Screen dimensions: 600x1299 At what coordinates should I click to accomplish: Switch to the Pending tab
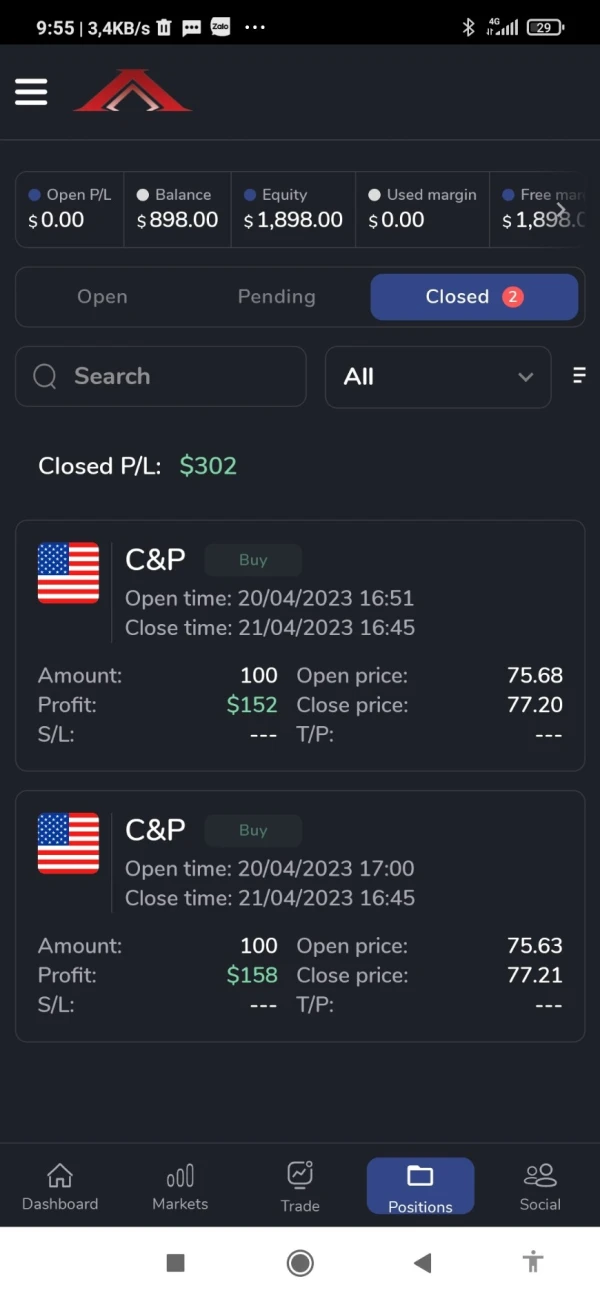[x=276, y=297]
